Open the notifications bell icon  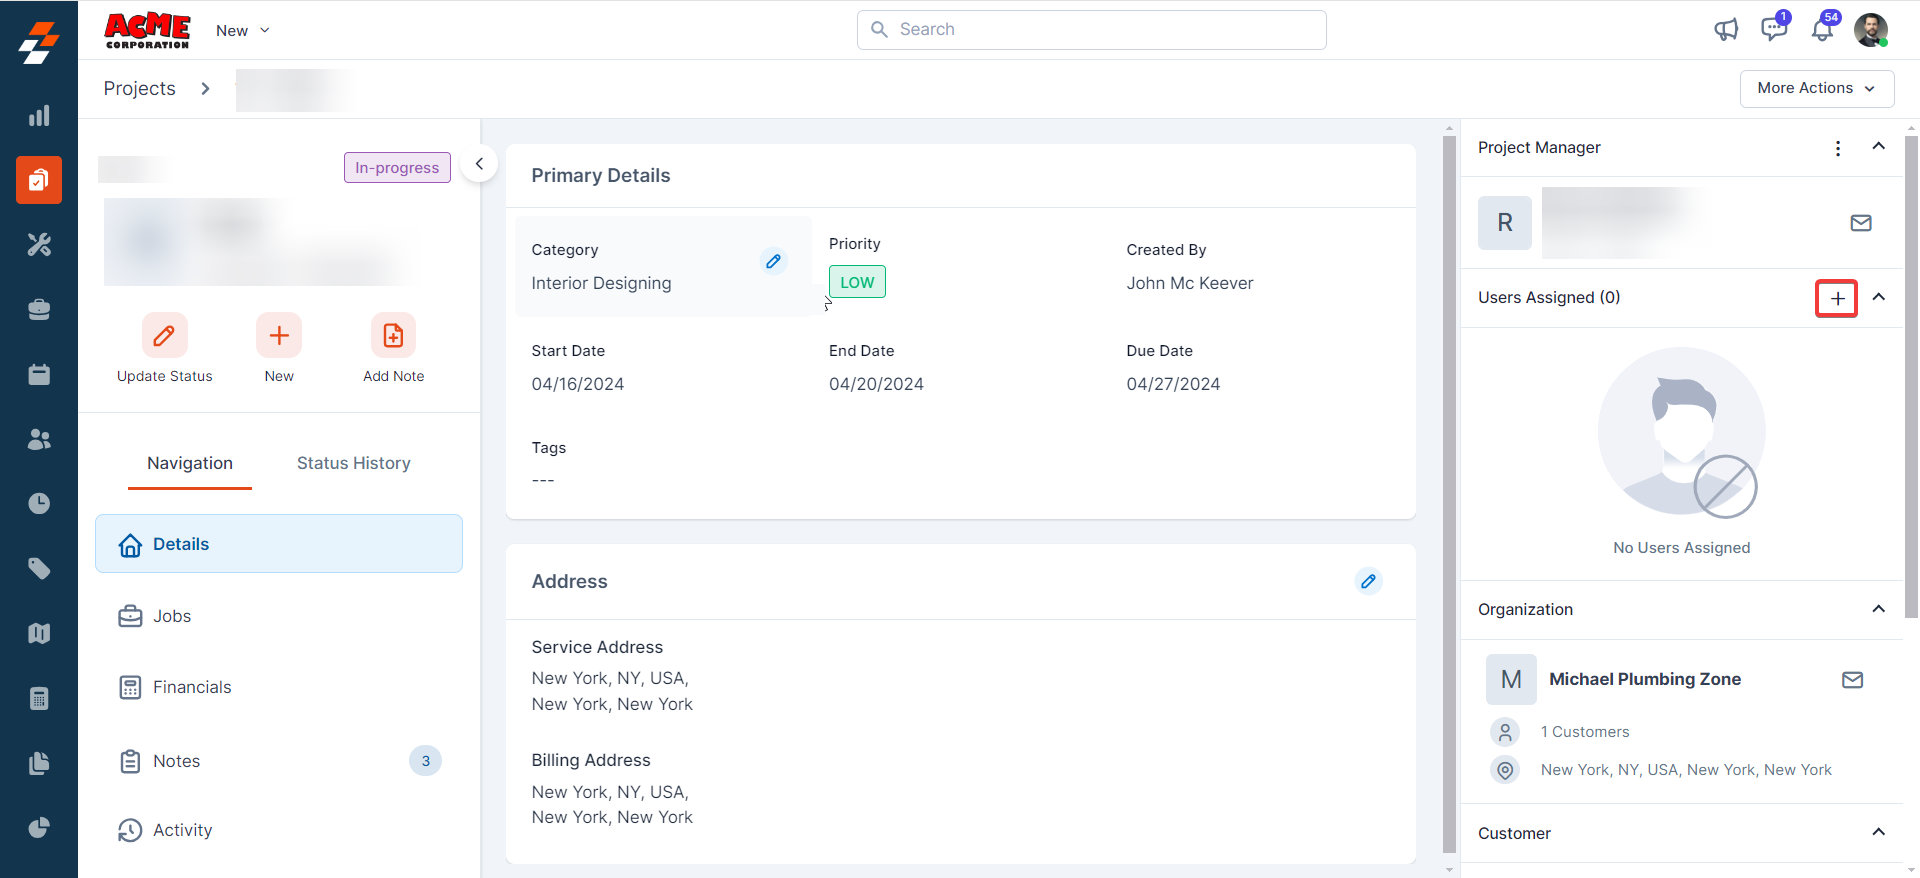[x=1822, y=30]
